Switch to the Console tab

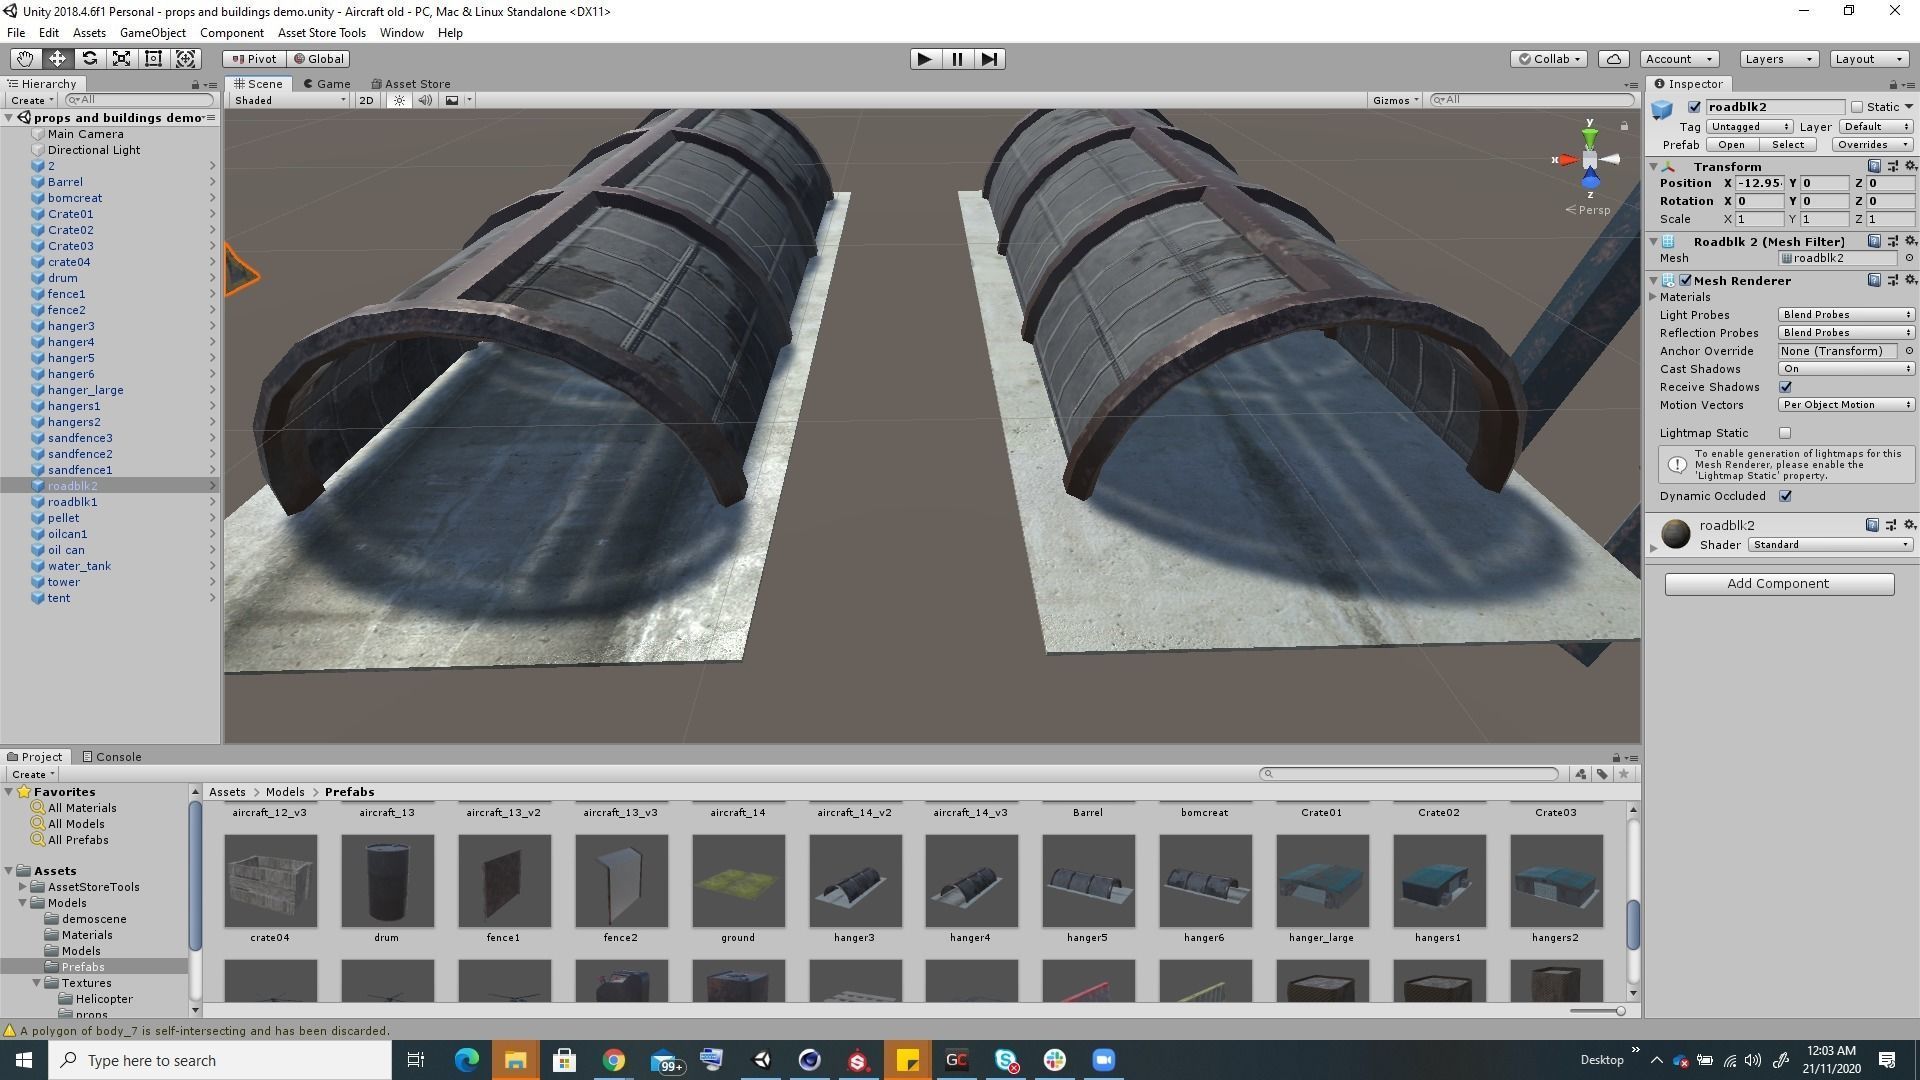tap(112, 757)
